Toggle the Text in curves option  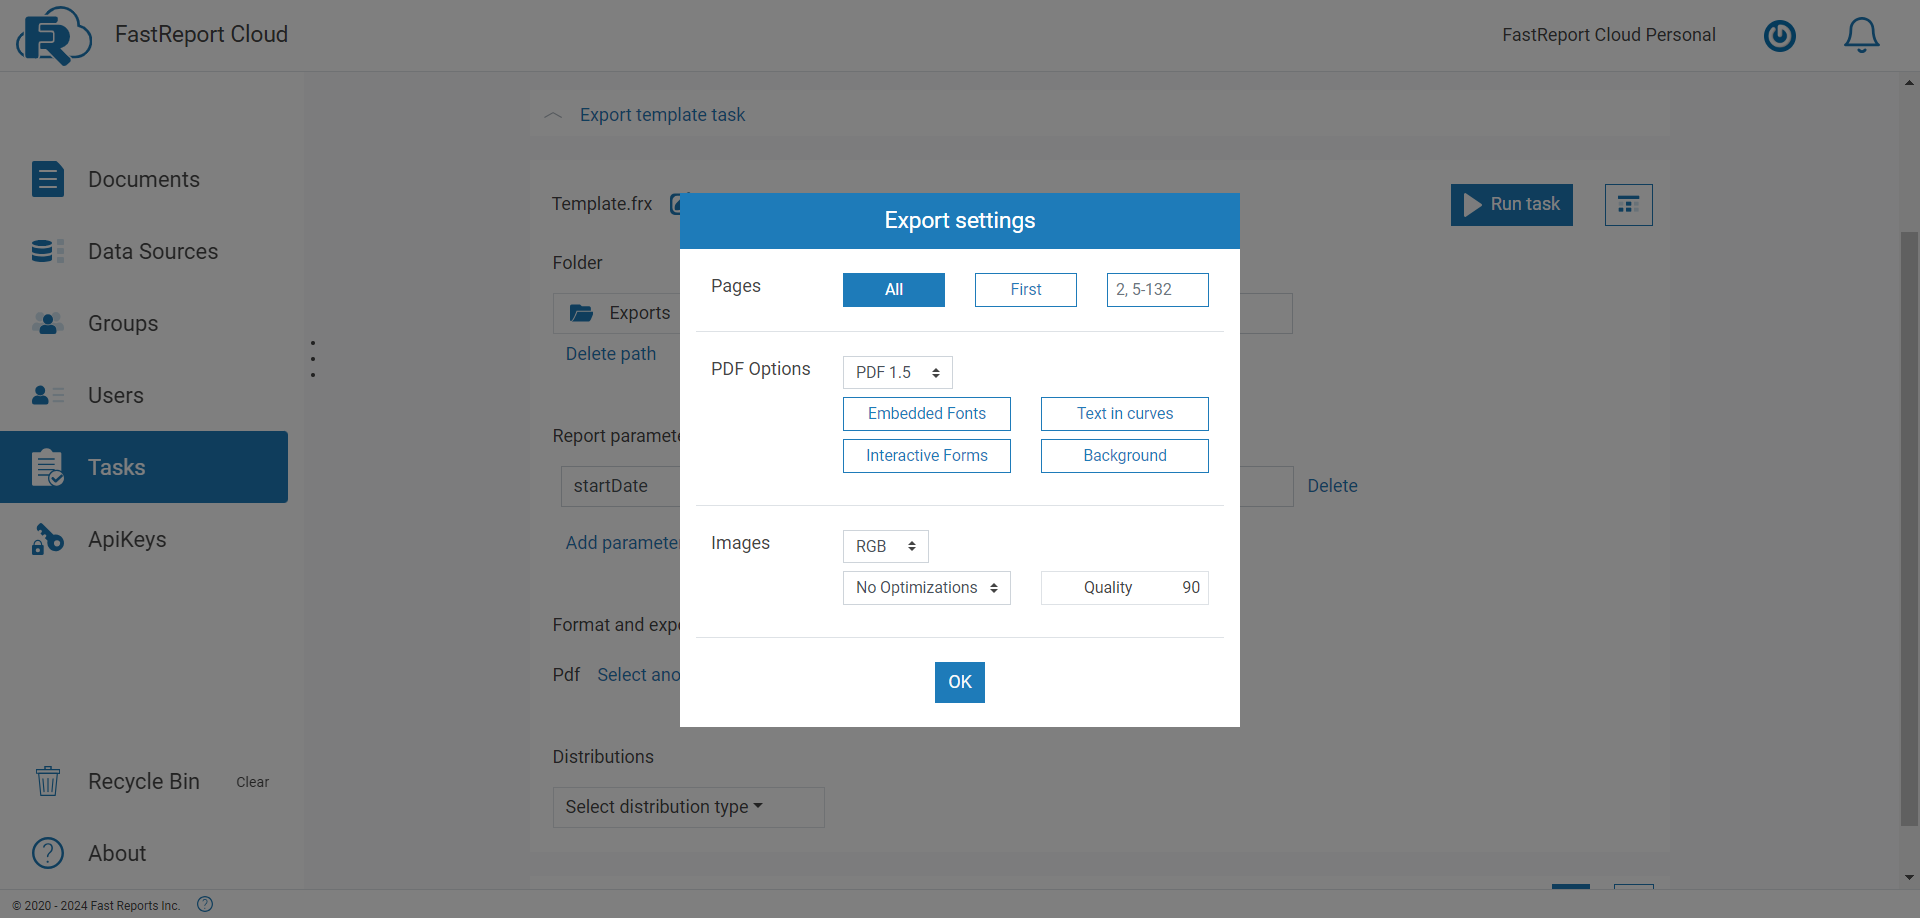(1124, 413)
